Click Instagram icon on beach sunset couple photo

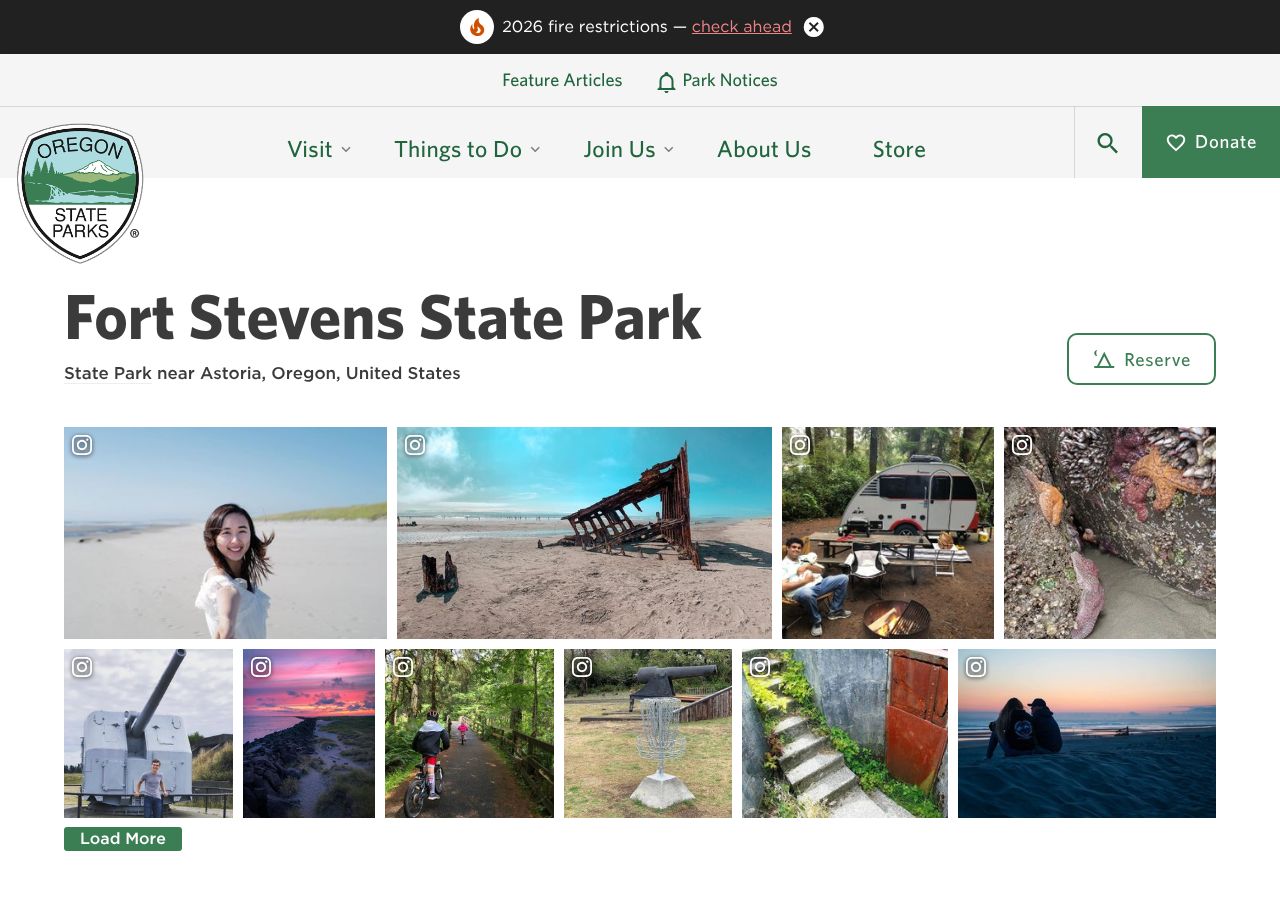tap(976, 667)
